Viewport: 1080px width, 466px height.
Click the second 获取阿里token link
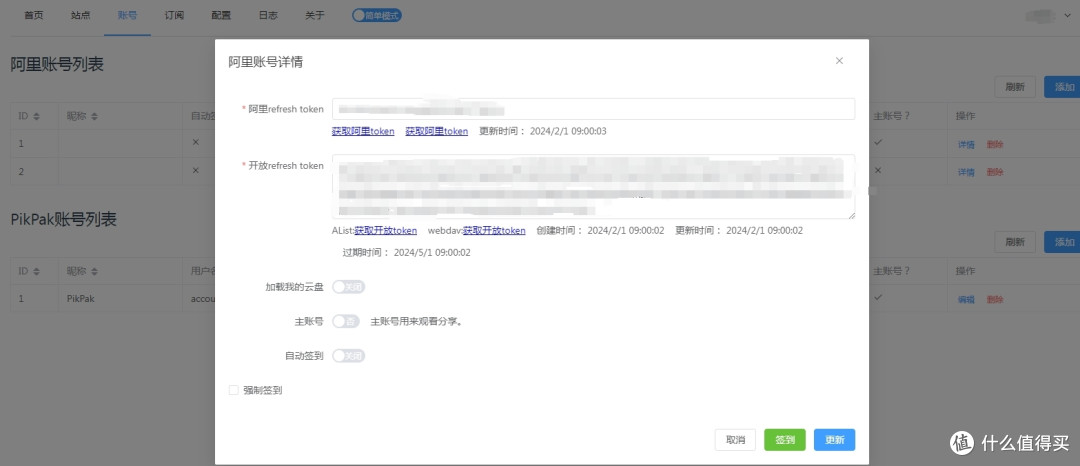(x=437, y=131)
